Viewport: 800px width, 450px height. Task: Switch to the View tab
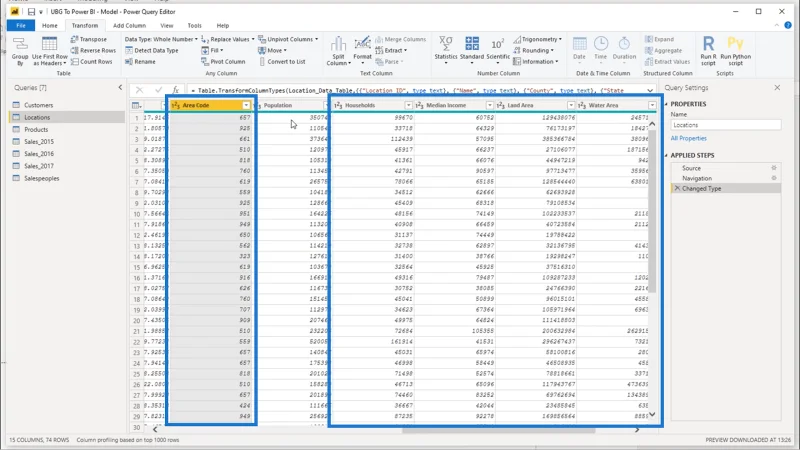pos(167,26)
